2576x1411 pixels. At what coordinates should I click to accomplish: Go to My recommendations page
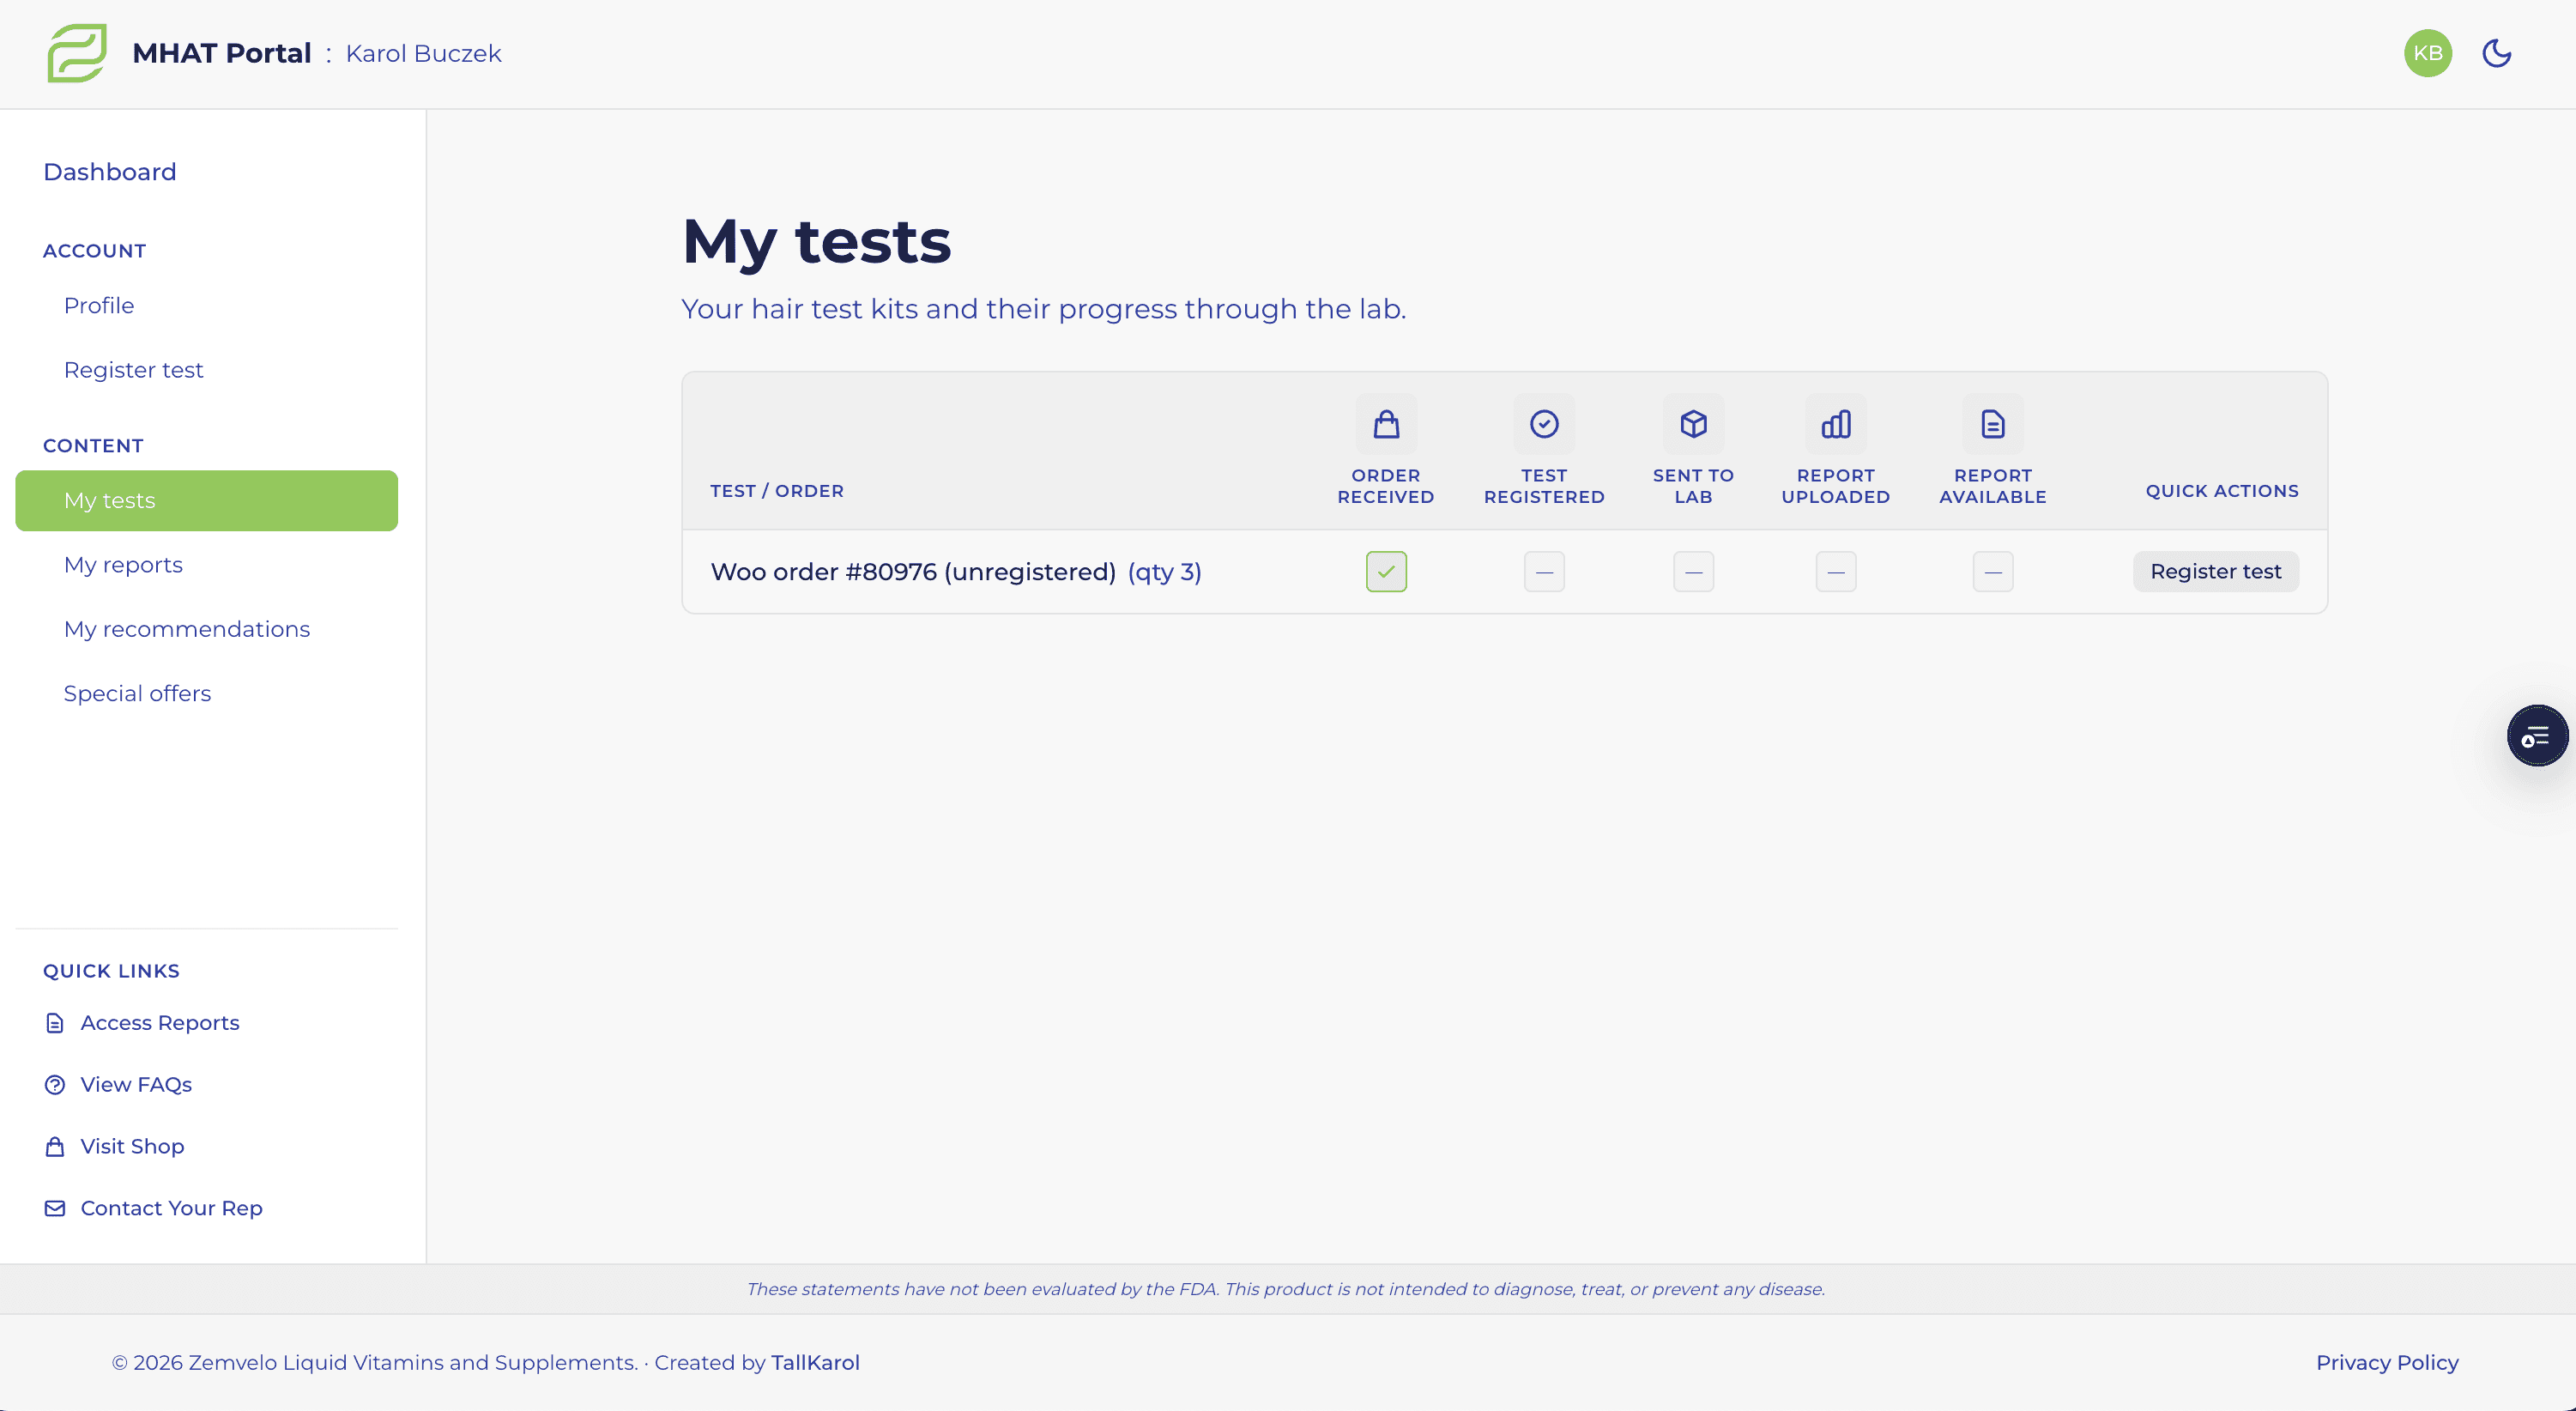pyautogui.click(x=187, y=629)
